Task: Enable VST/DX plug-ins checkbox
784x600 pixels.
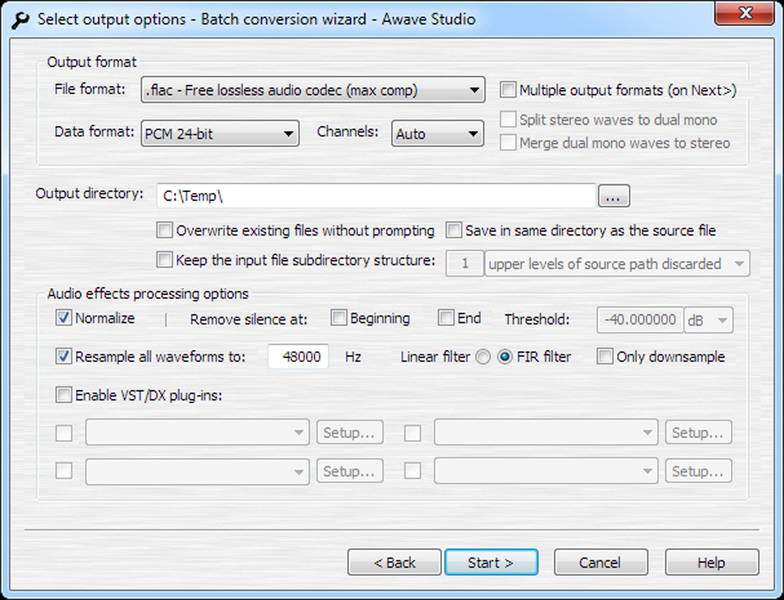Action: [x=64, y=395]
